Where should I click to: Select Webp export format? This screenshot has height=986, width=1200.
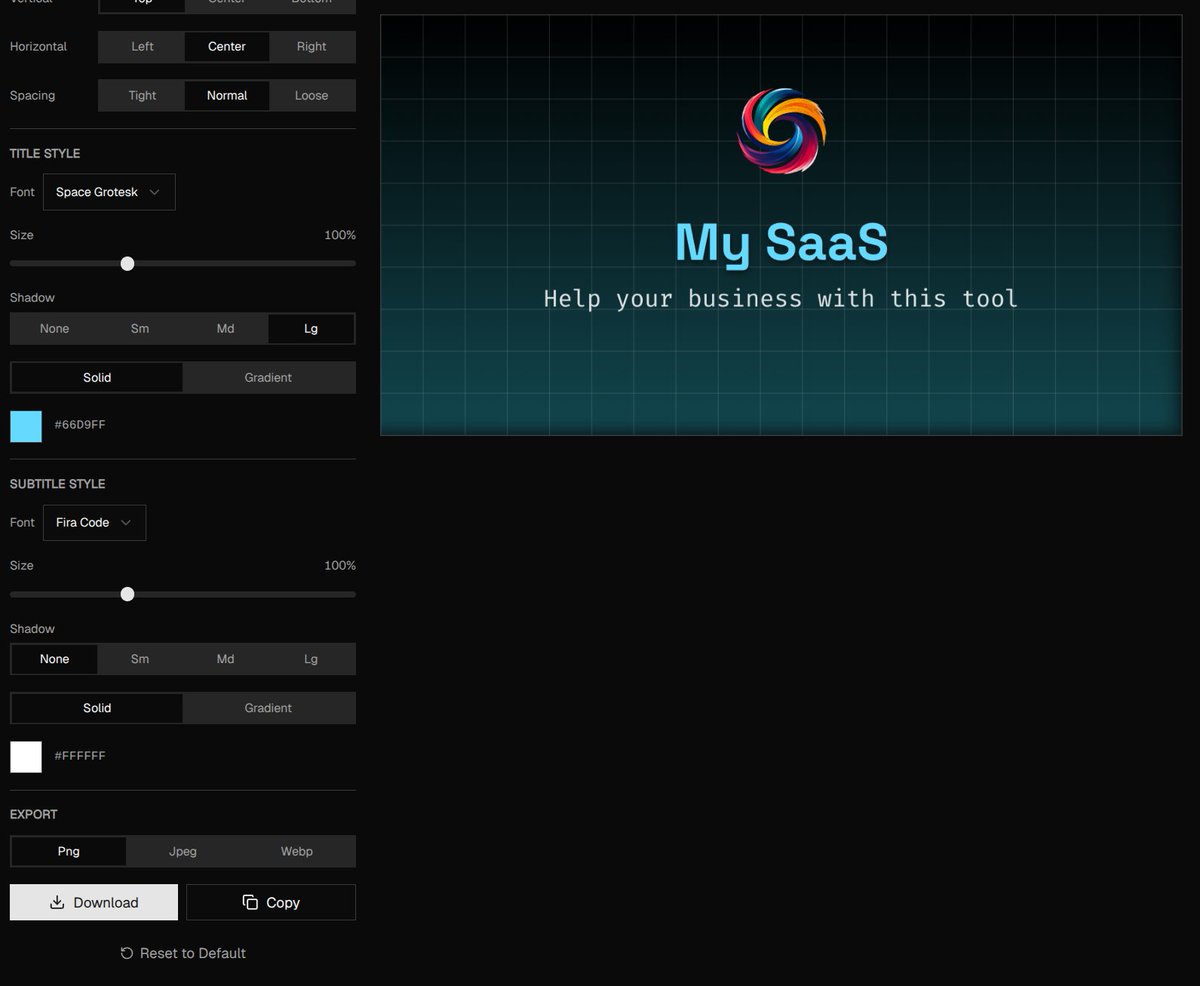tap(297, 851)
